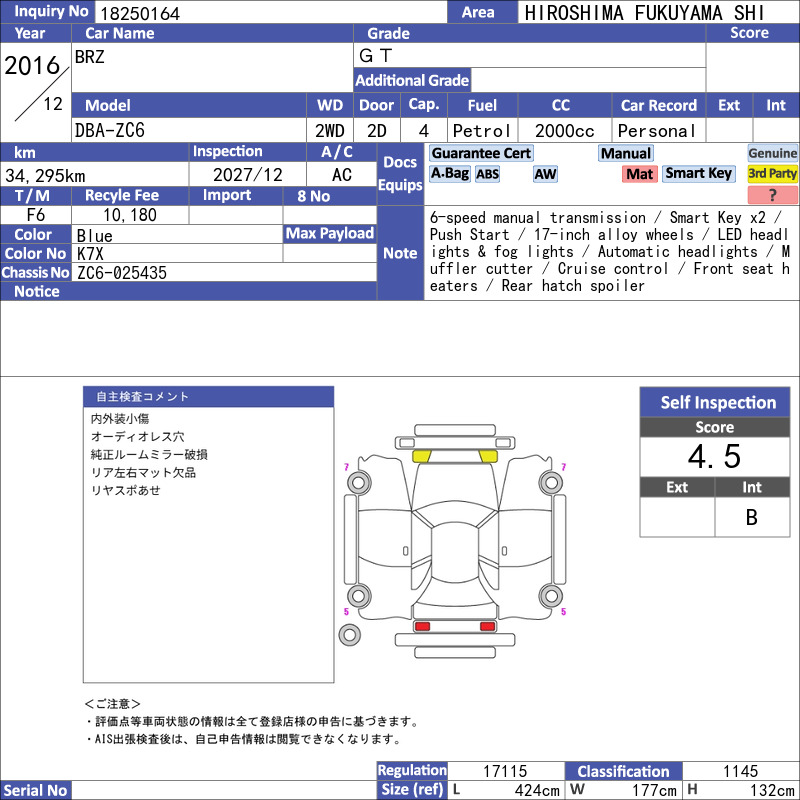This screenshot has height=800, width=800.
Task: Select the AW equipment badge
Action: click(x=545, y=174)
